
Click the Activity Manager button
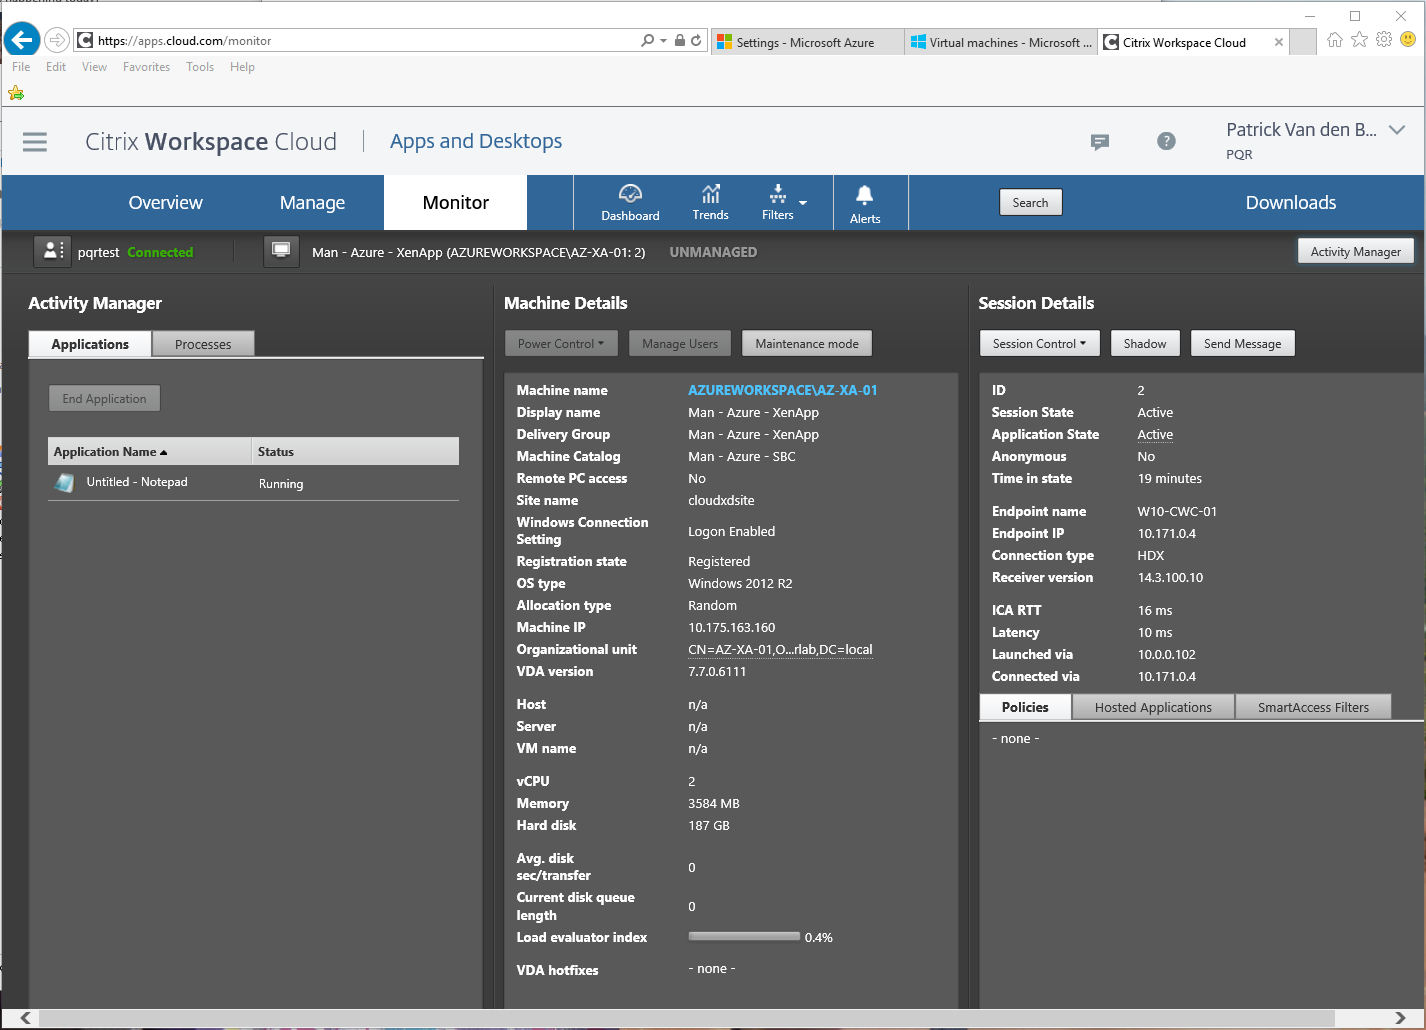(x=1355, y=251)
